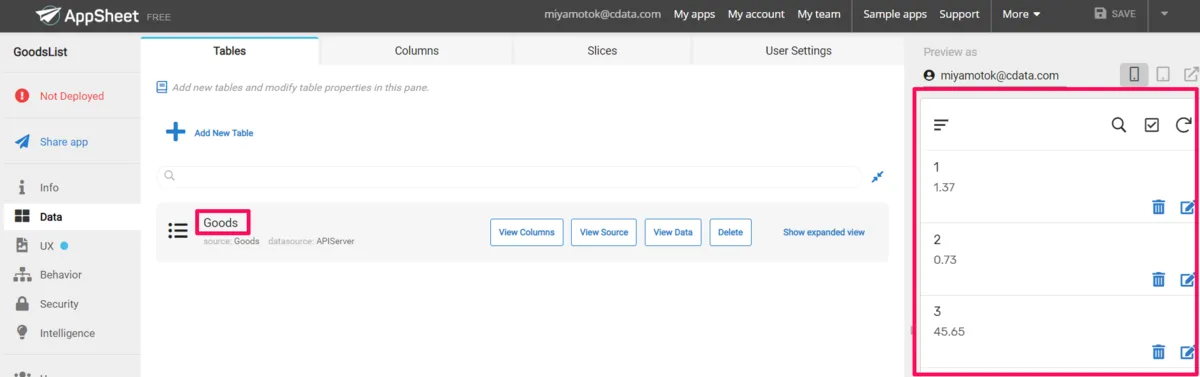1200x377 pixels.
Task: Click Add New Table text
Action: (224, 133)
